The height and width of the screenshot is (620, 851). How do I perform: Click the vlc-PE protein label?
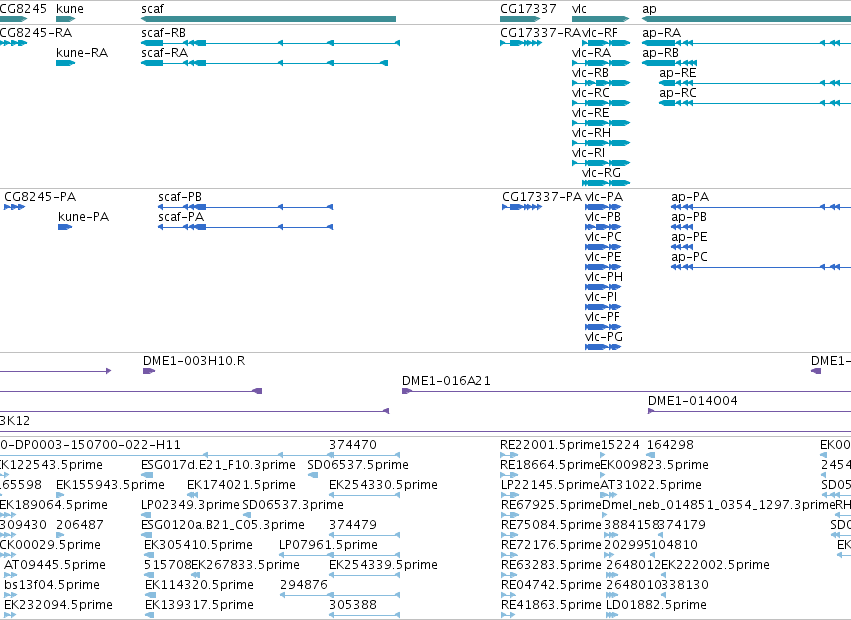tap(603, 257)
